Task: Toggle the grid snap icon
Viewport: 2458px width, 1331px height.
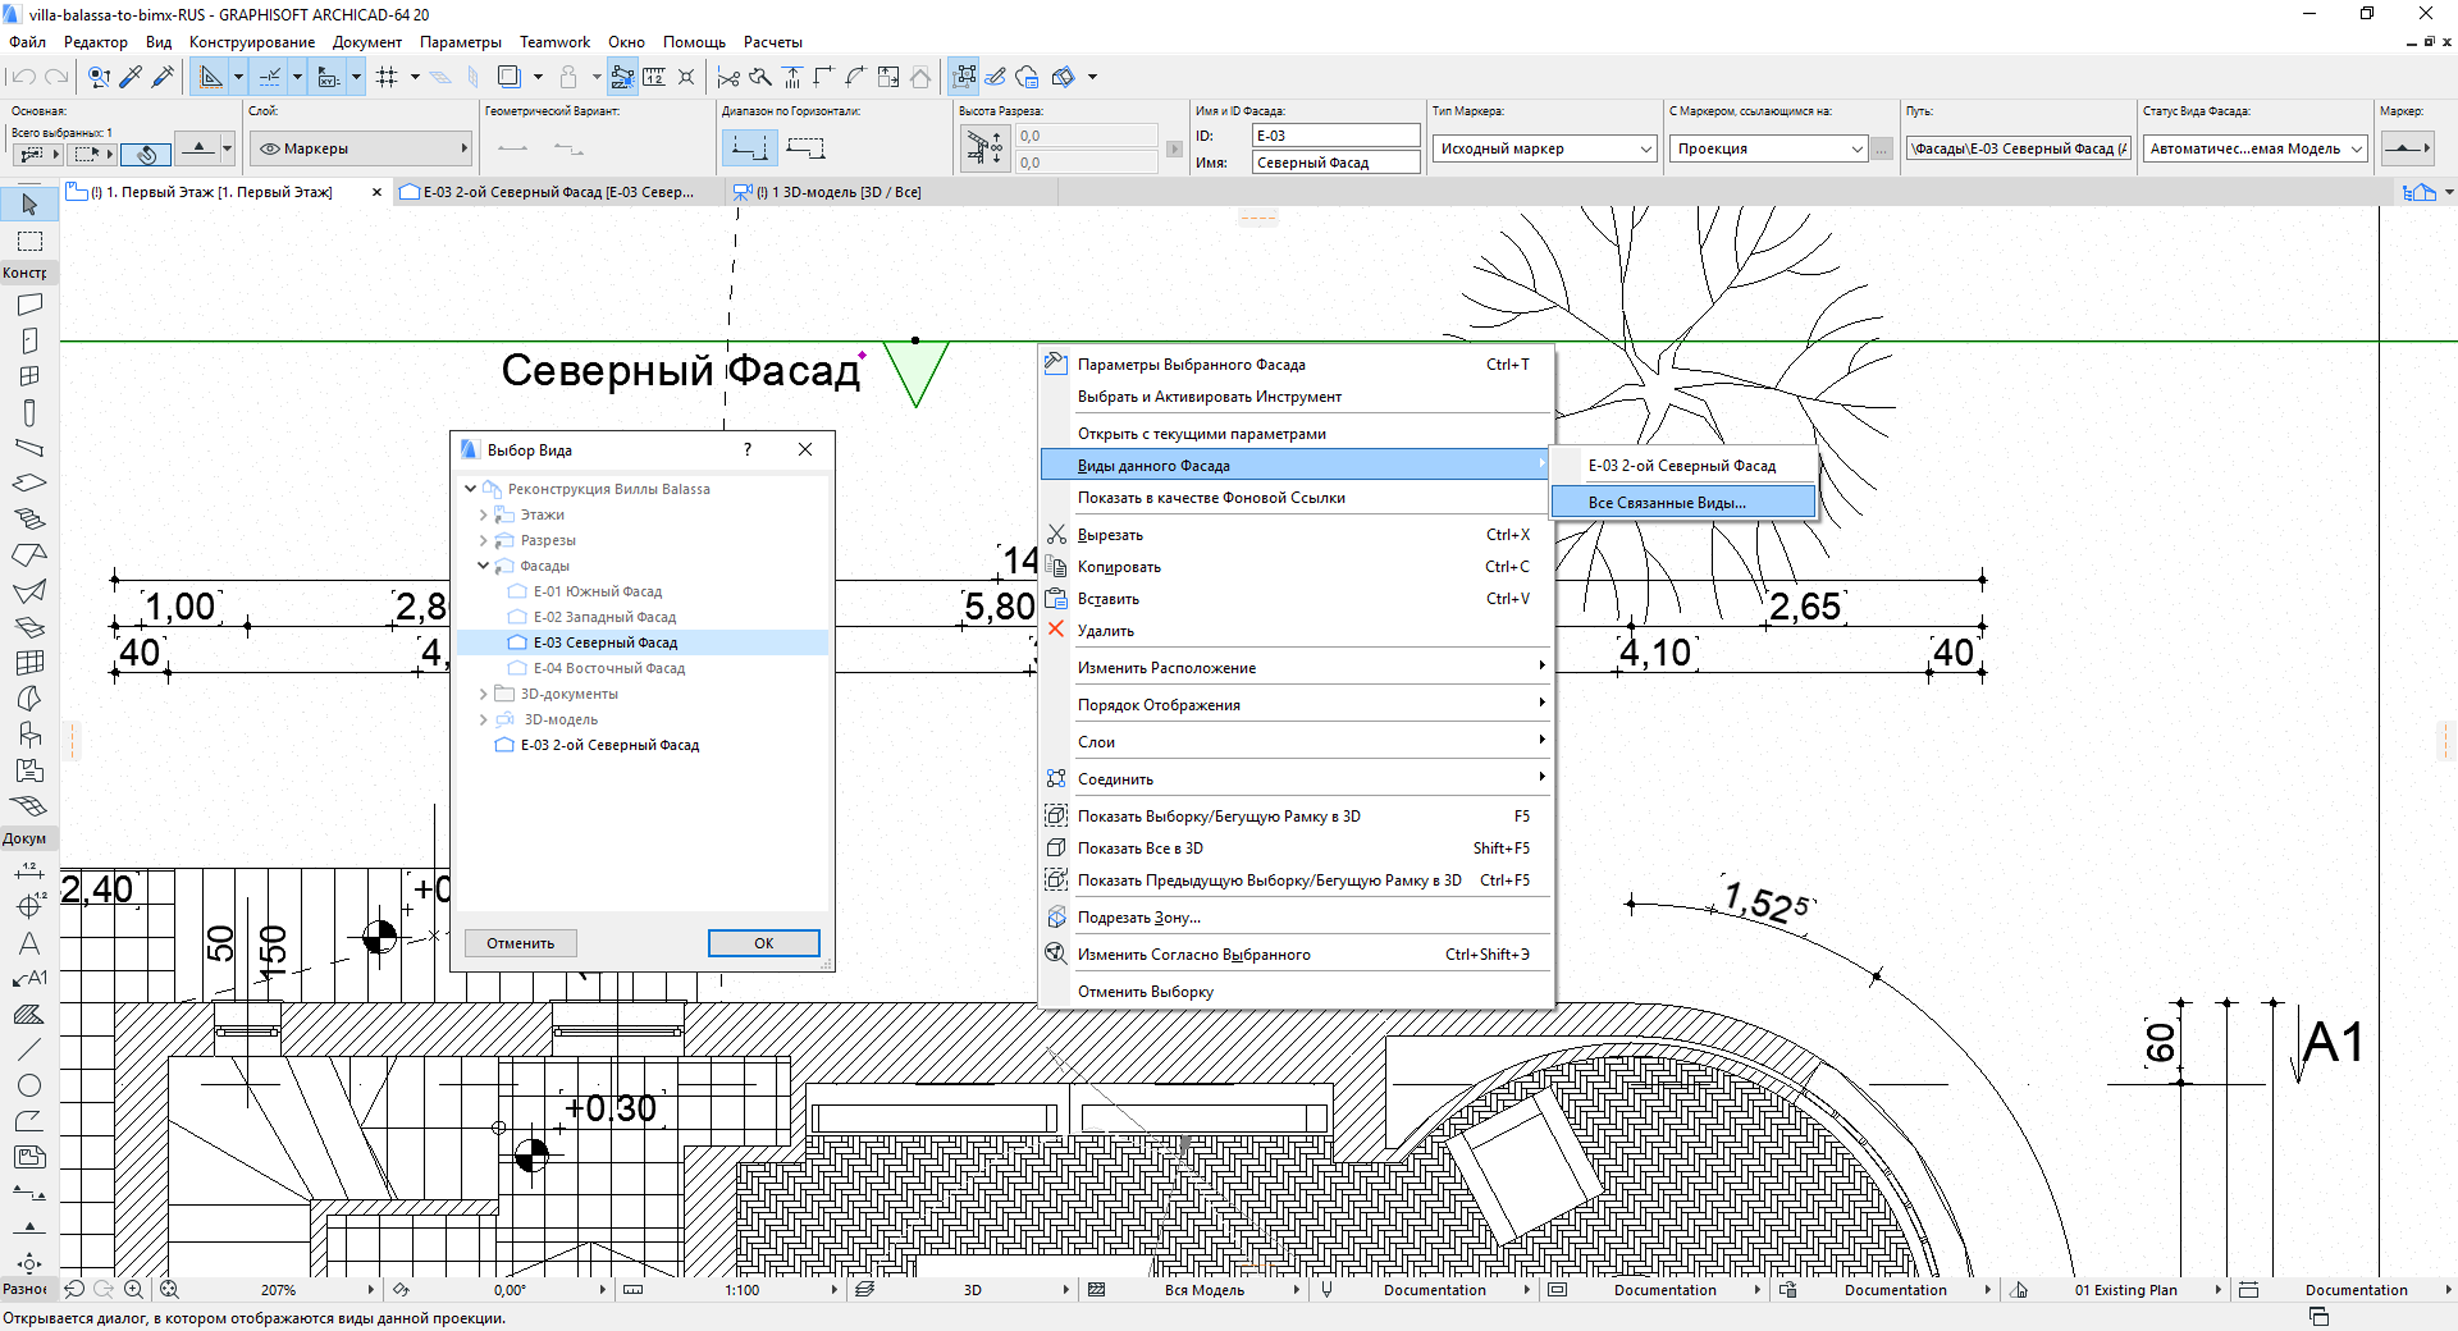Action: tap(387, 77)
